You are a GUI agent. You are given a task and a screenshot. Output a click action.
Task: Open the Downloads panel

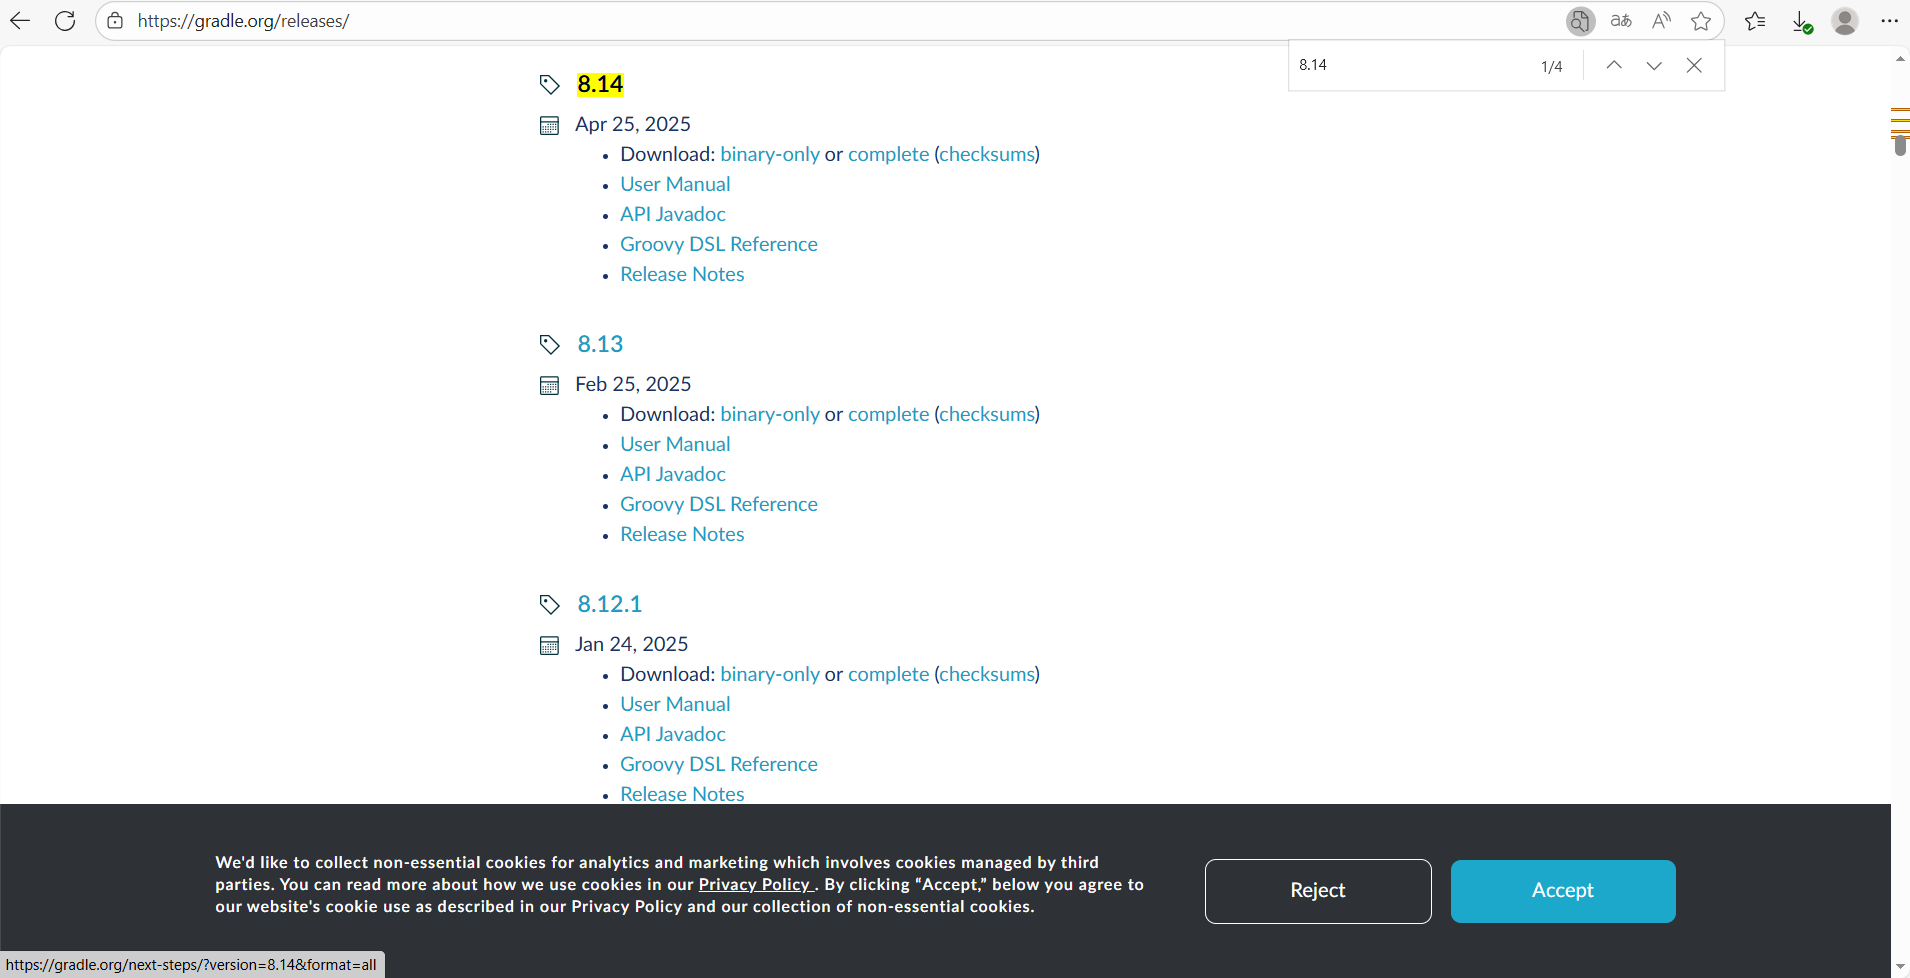click(x=1801, y=21)
